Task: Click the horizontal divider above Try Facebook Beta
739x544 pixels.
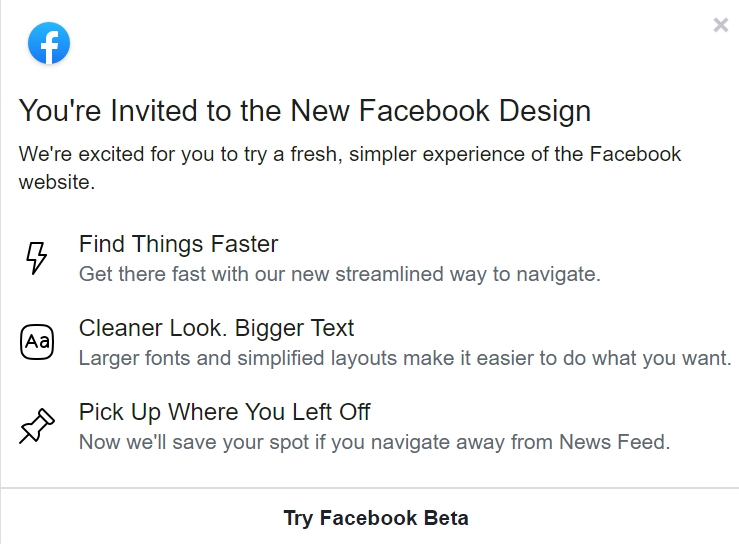Action: pos(370,488)
